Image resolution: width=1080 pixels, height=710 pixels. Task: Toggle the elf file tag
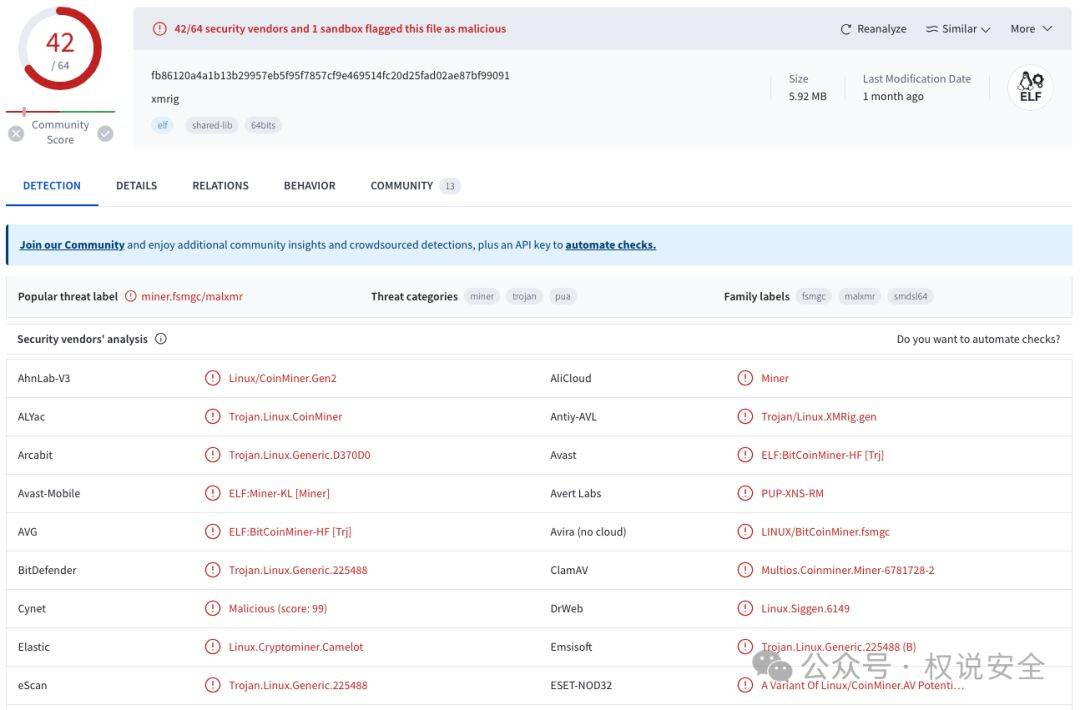163,125
